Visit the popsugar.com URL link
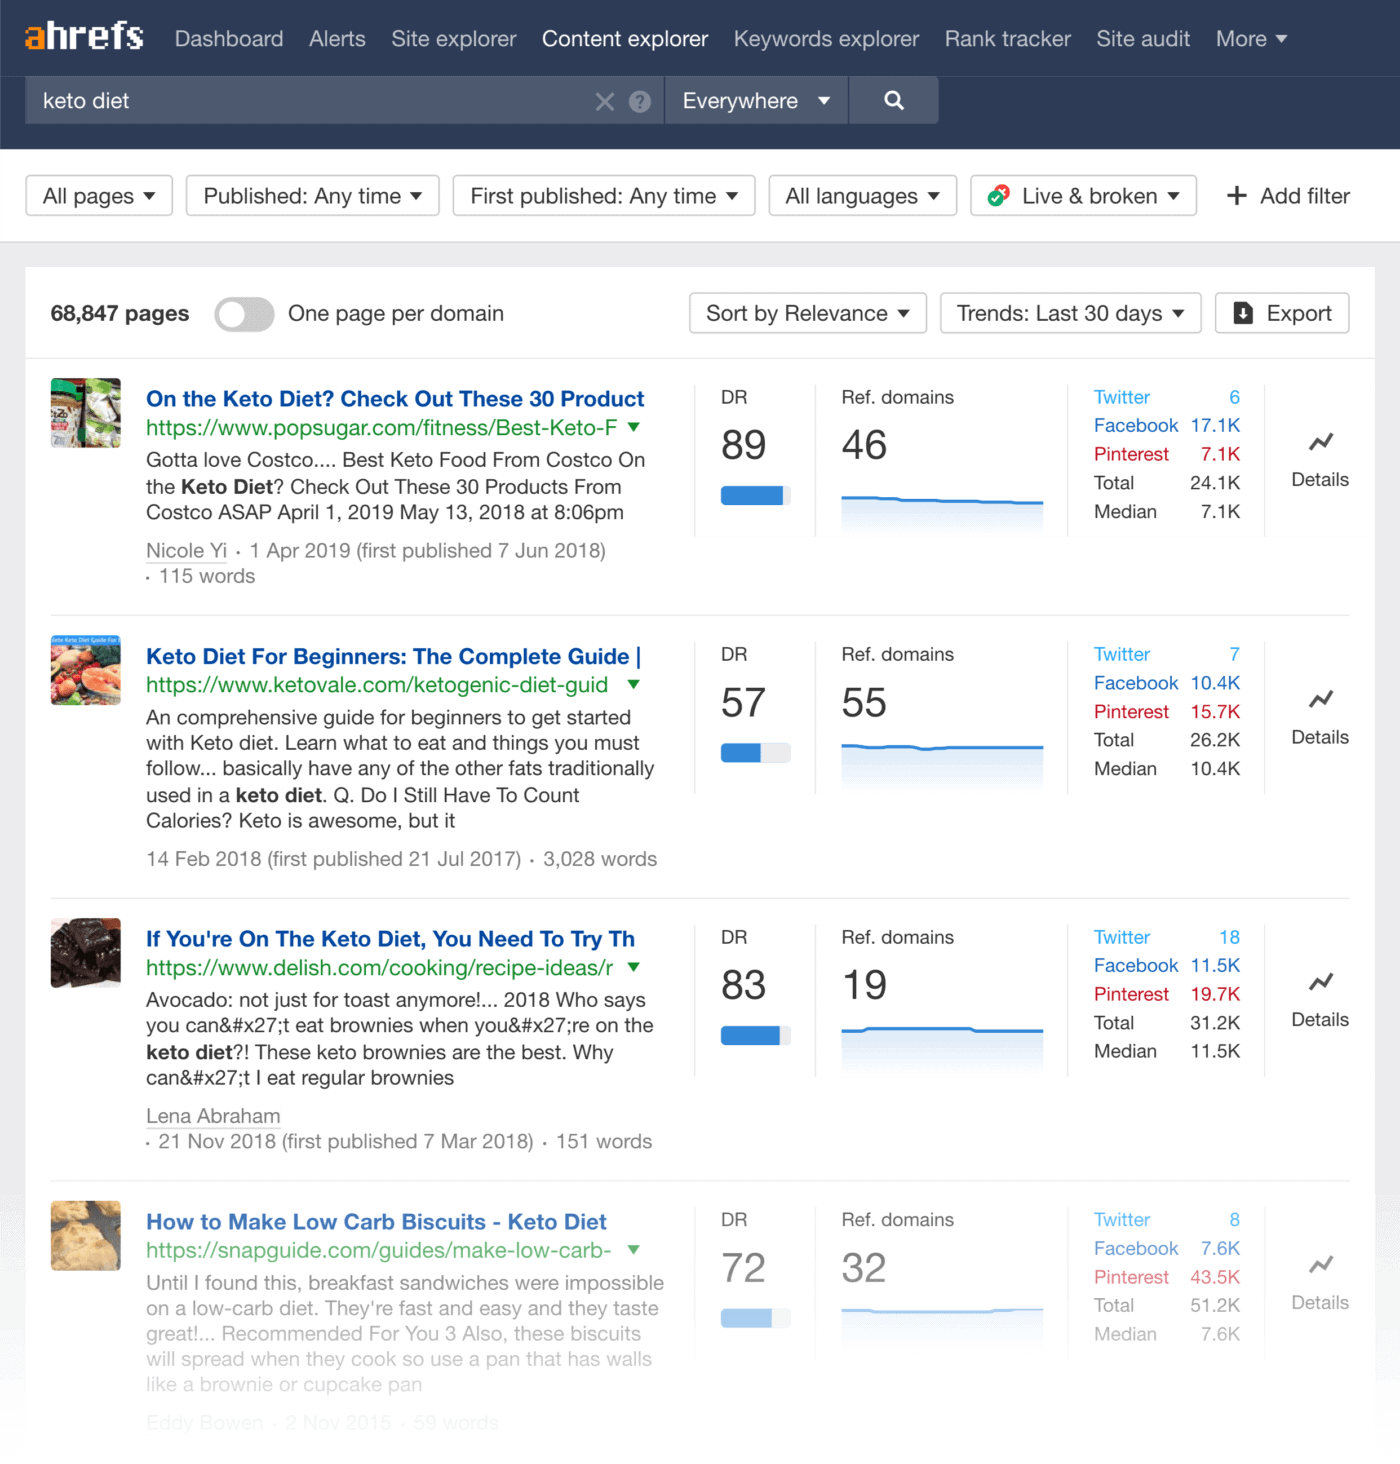 (381, 428)
